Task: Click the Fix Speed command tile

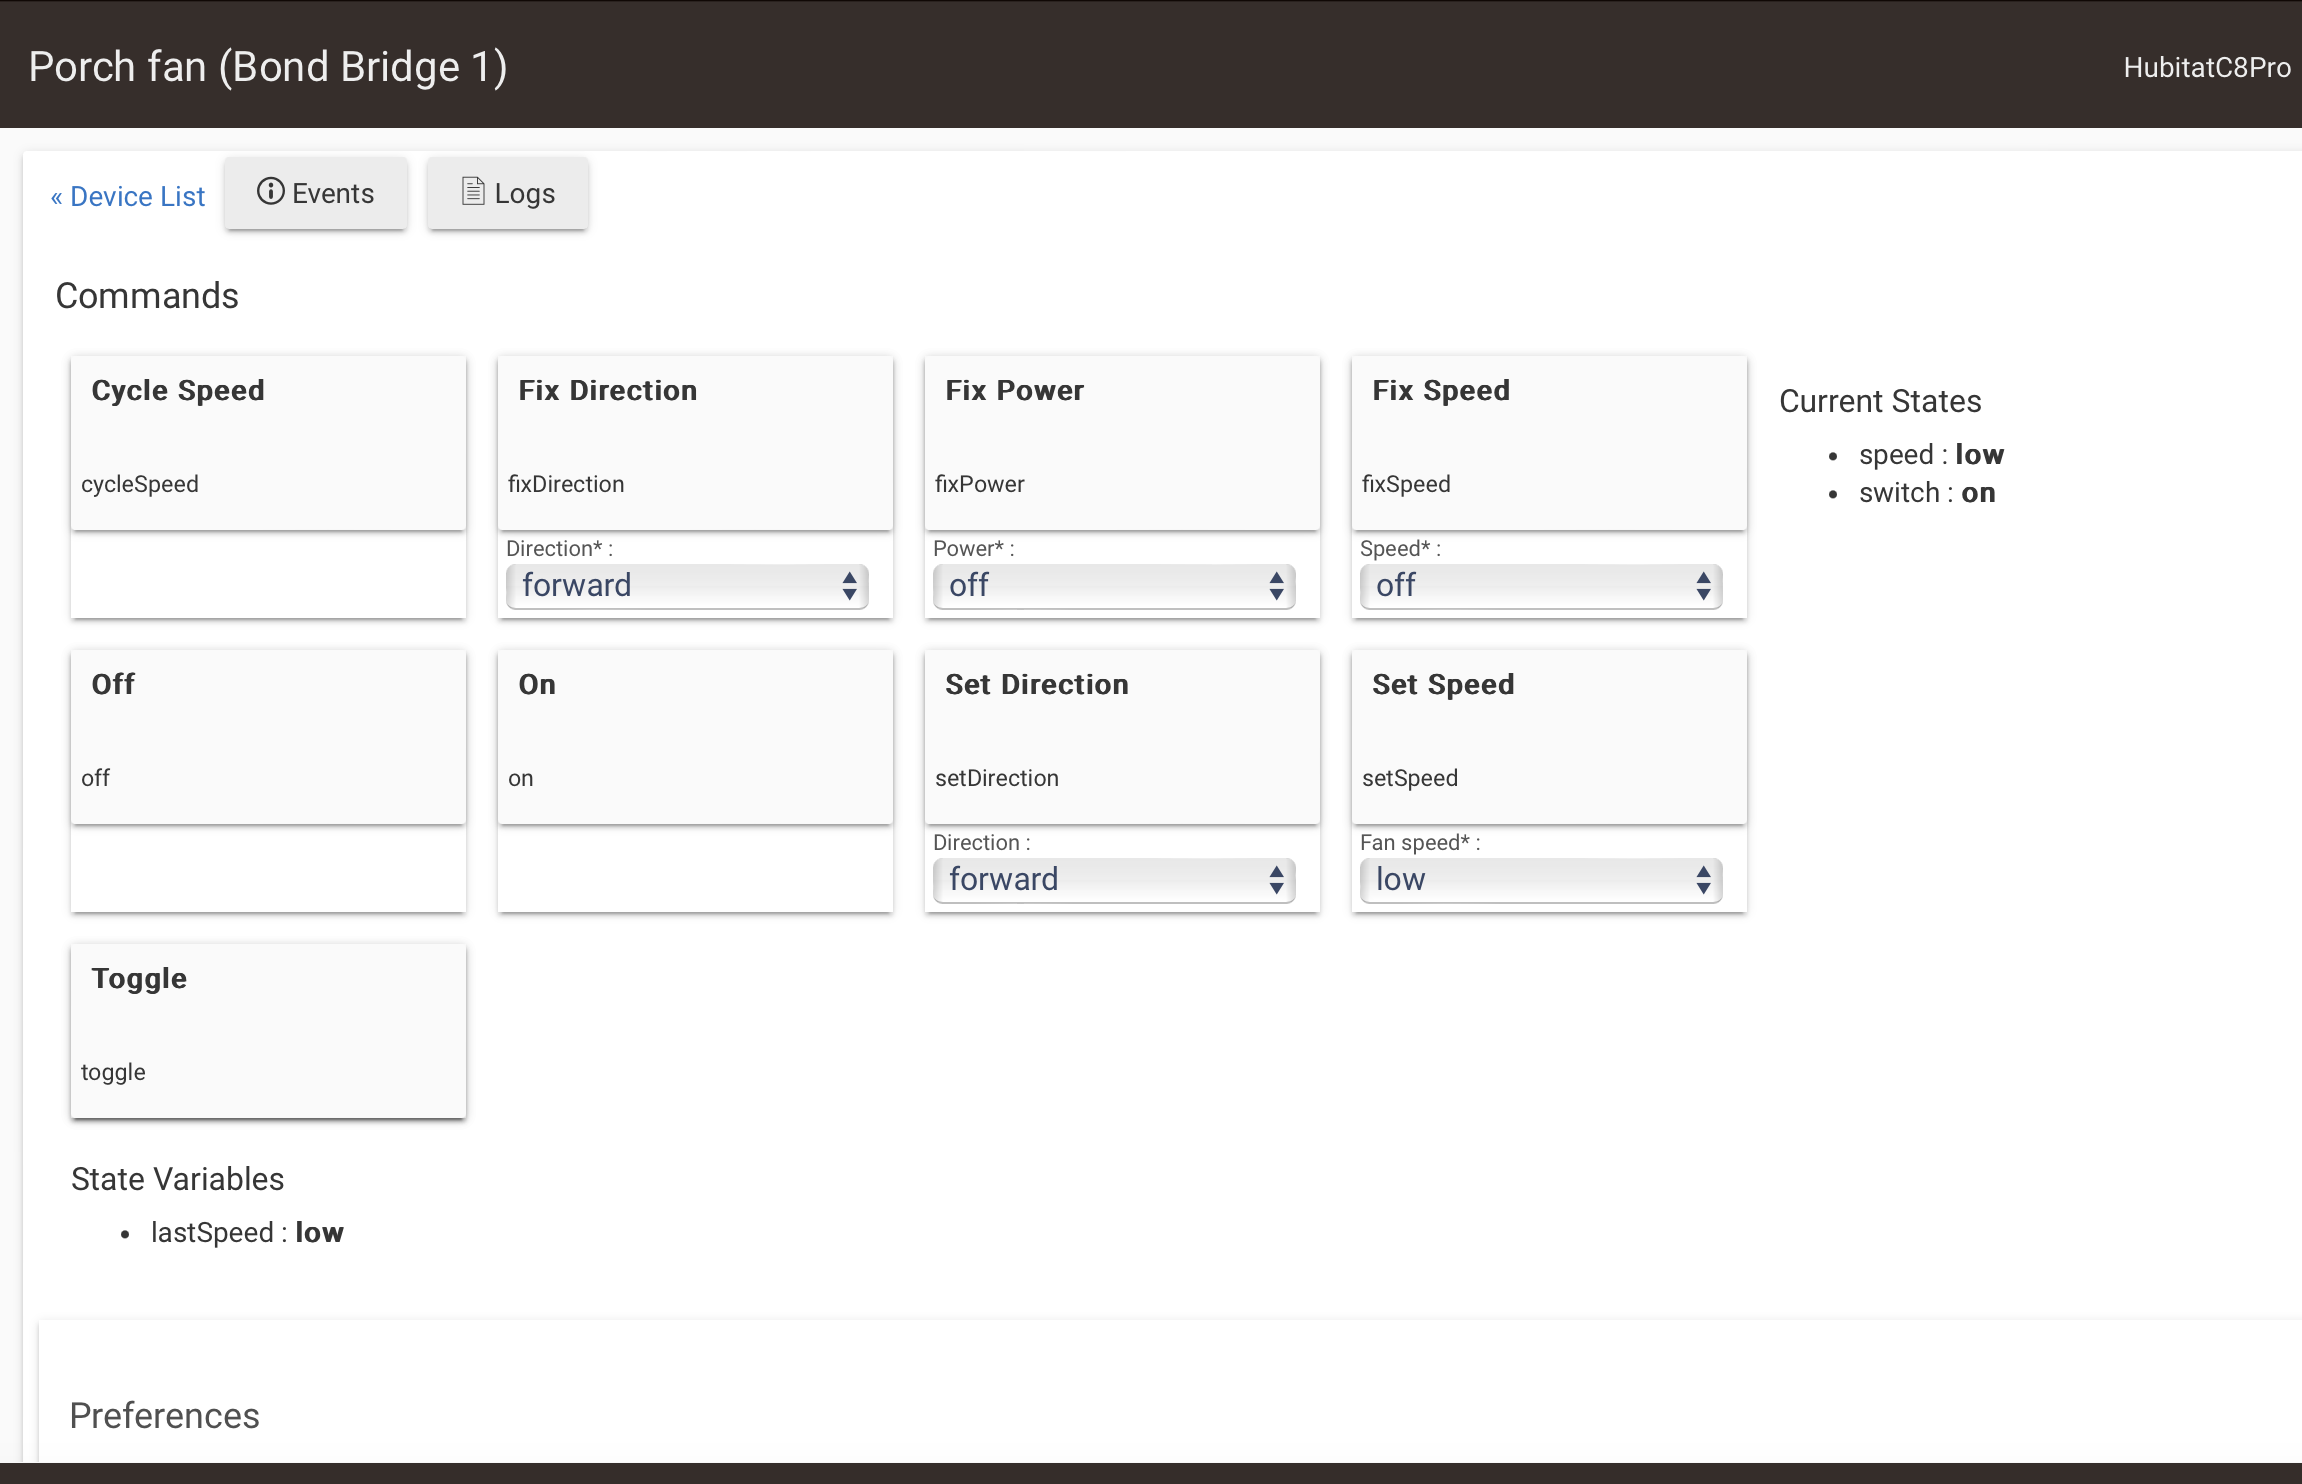Action: [1548, 442]
